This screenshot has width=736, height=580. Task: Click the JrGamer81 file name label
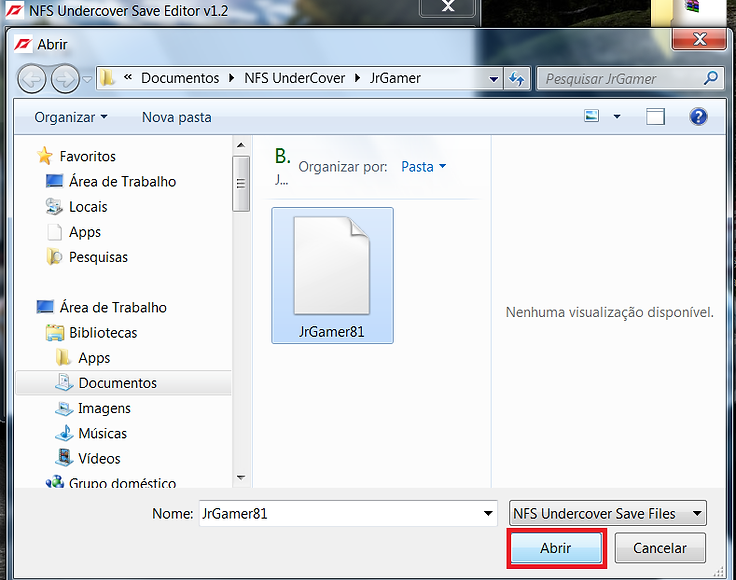[331, 332]
